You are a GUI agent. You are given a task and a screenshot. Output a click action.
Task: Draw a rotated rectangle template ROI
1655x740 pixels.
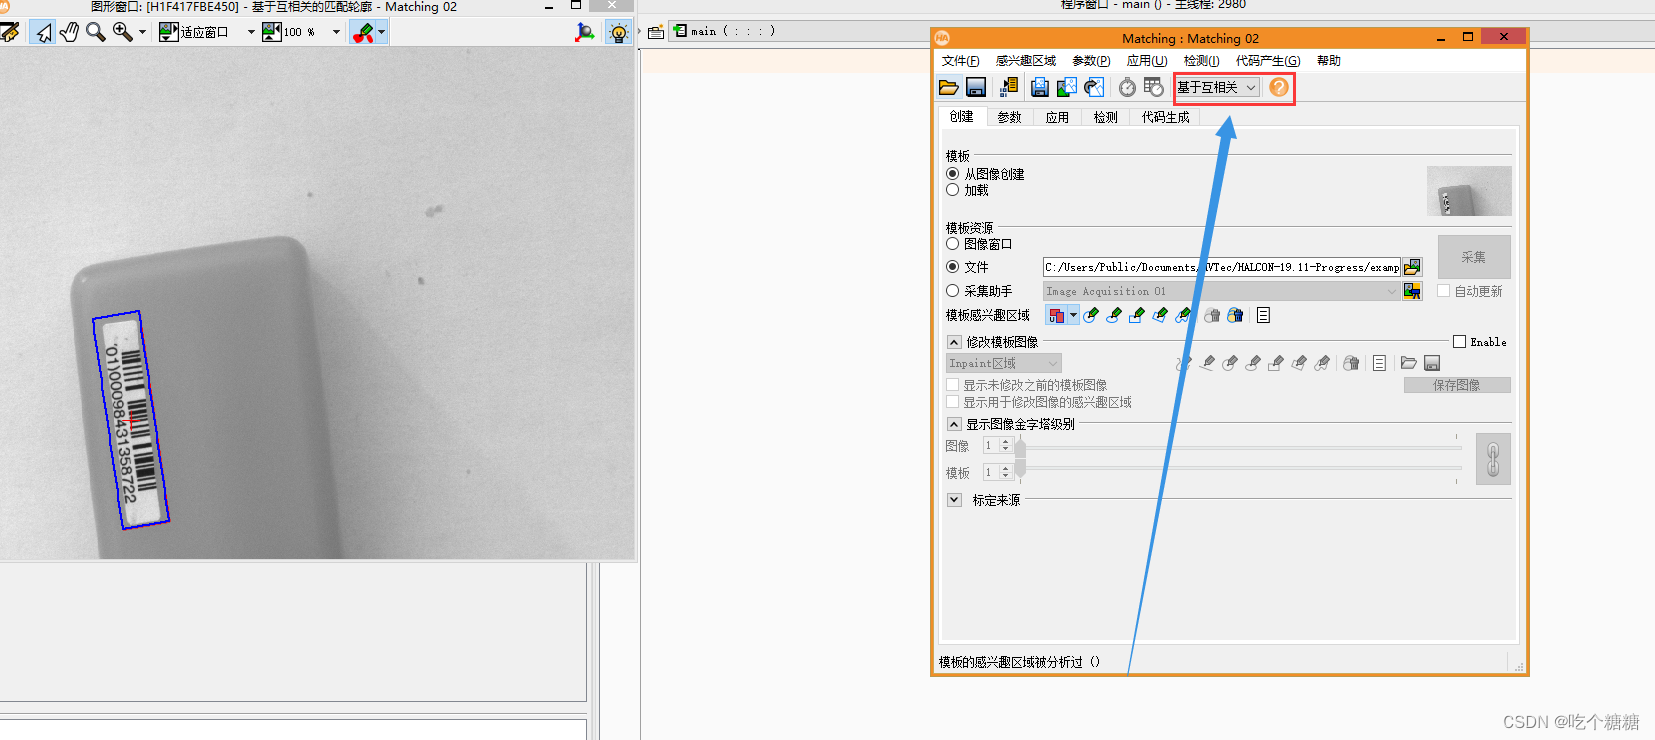coord(1160,315)
